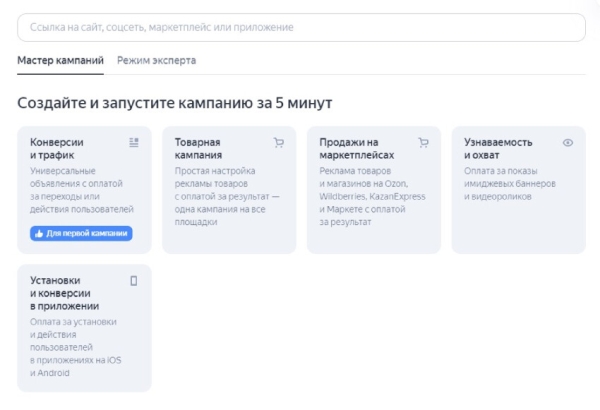This screenshot has width=600, height=410.
Task: Switch to the Мастер кампаний tab
Action: pyautogui.click(x=60, y=60)
